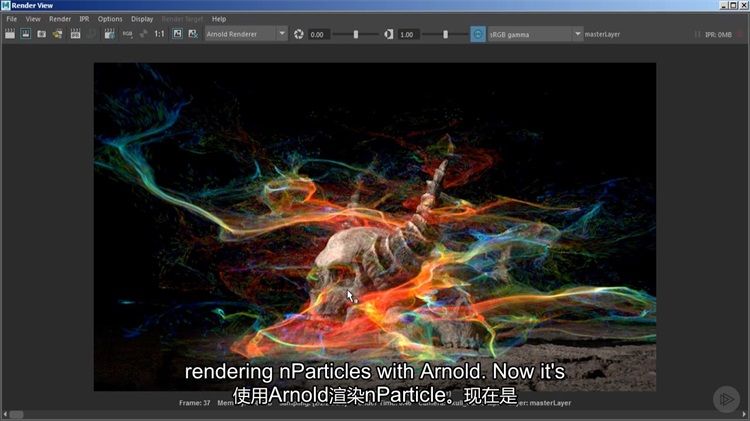Click the Render View window icon
Viewport: 750px width, 421px height.
6,5
